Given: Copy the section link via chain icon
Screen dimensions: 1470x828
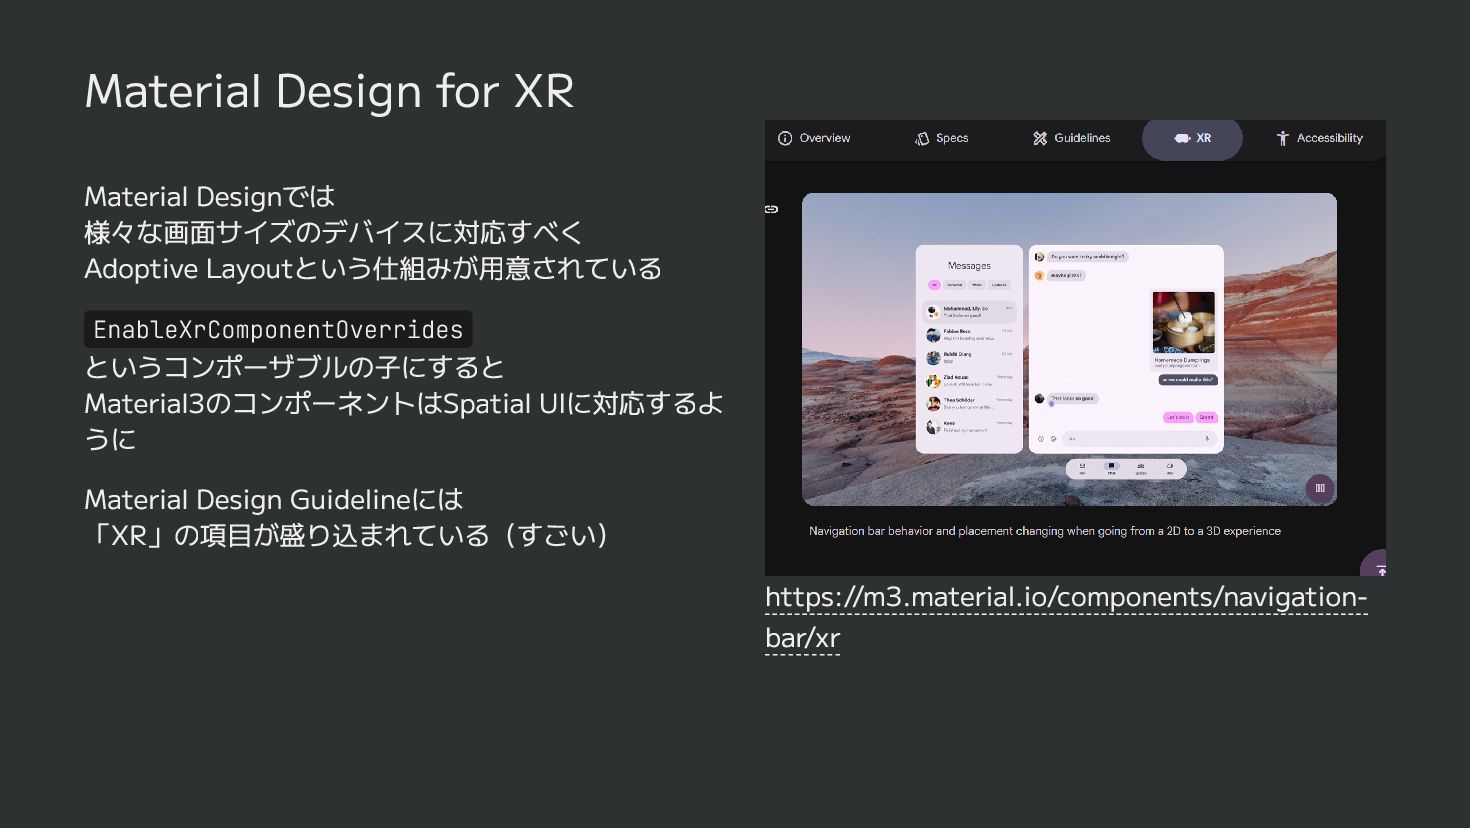Looking at the screenshot, I should coord(771,209).
